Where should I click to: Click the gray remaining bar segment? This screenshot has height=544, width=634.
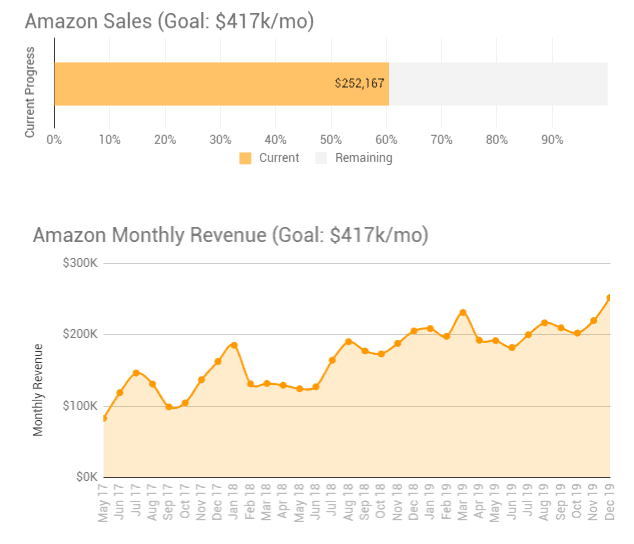(x=498, y=84)
